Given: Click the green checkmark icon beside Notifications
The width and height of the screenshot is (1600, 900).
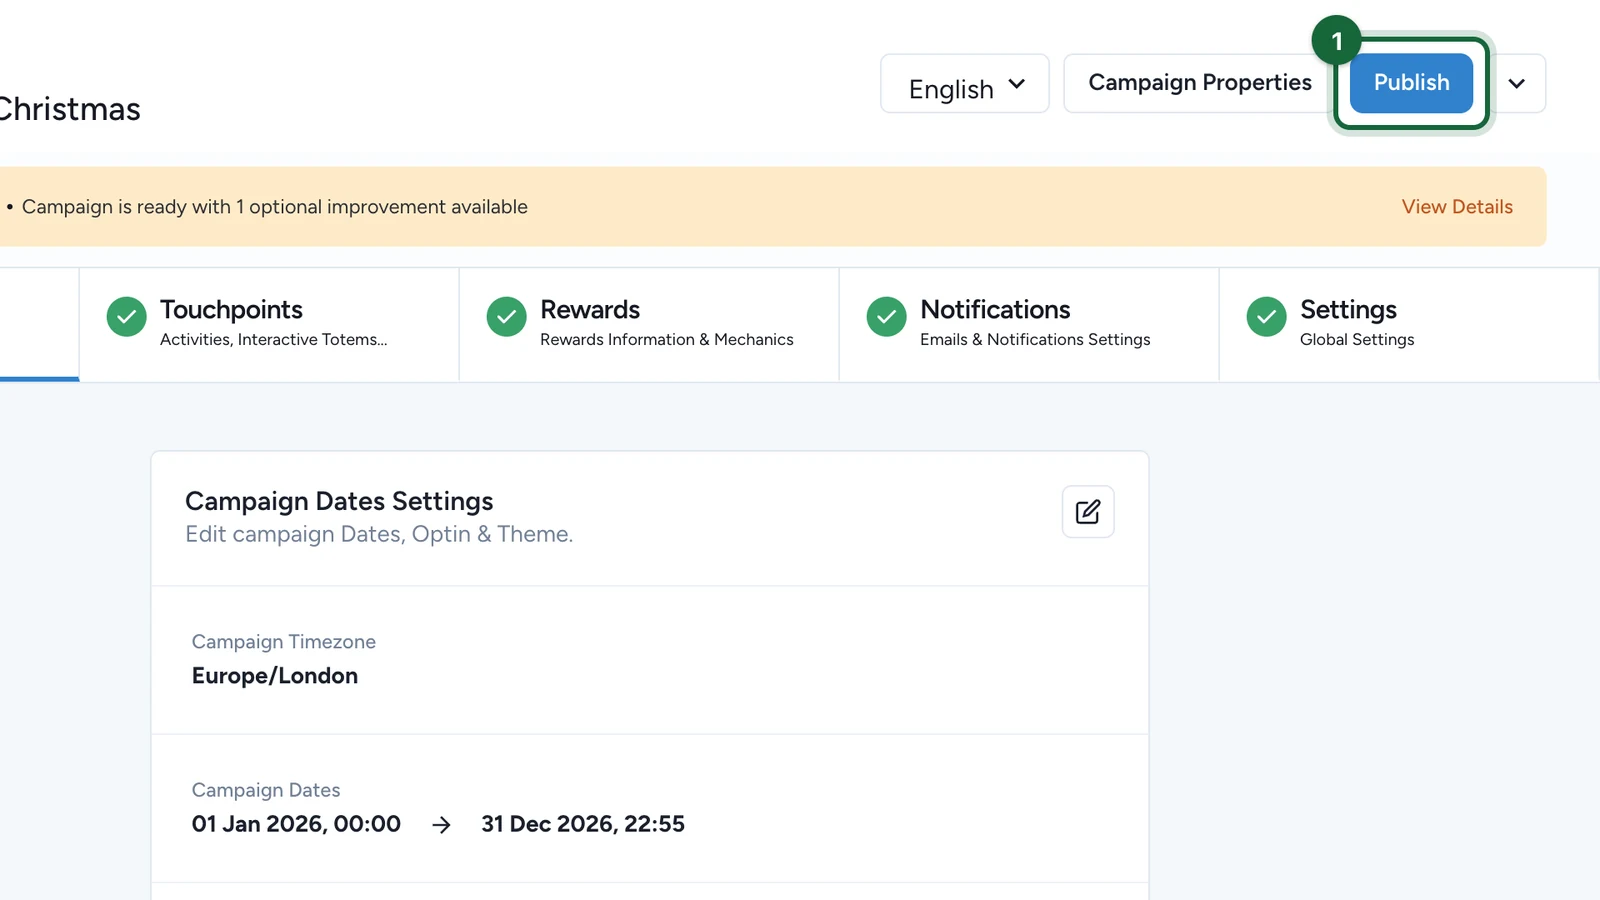Looking at the screenshot, I should tap(886, 317).
